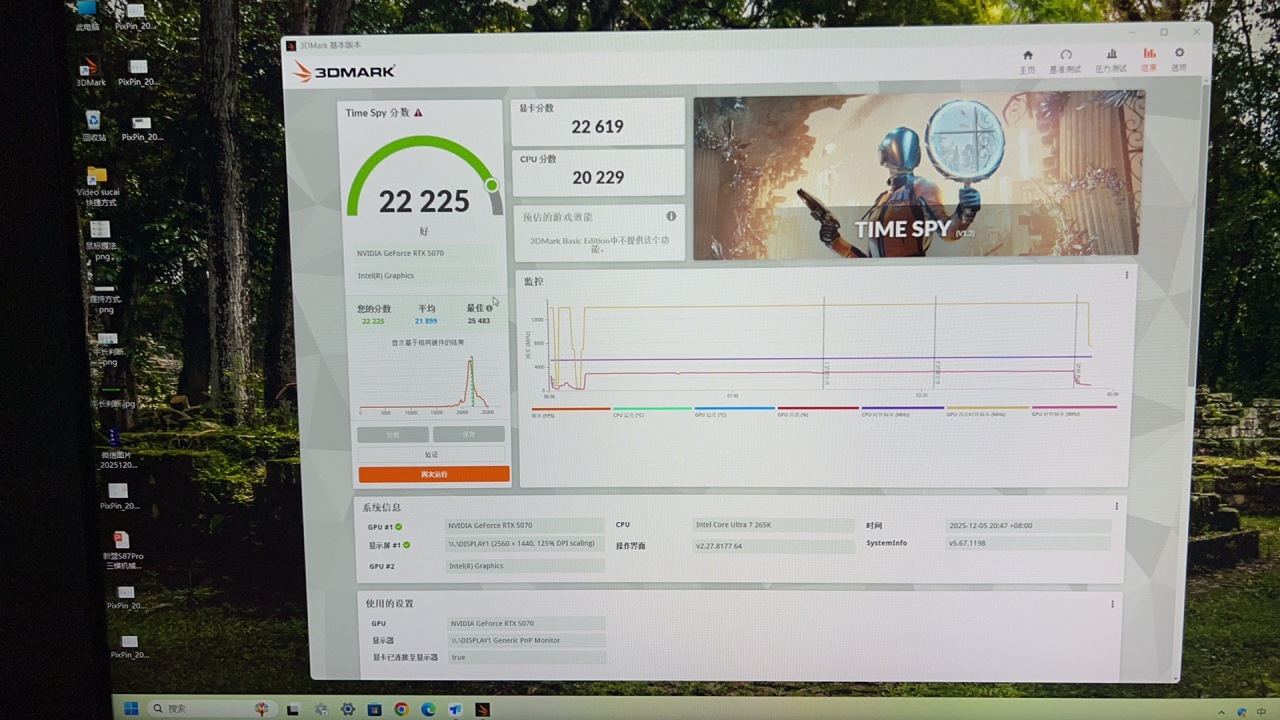Toggle the orange 帧率 (FPS) legend item
This screenshot has width=1280, height=720.
[x=570, y=411]
